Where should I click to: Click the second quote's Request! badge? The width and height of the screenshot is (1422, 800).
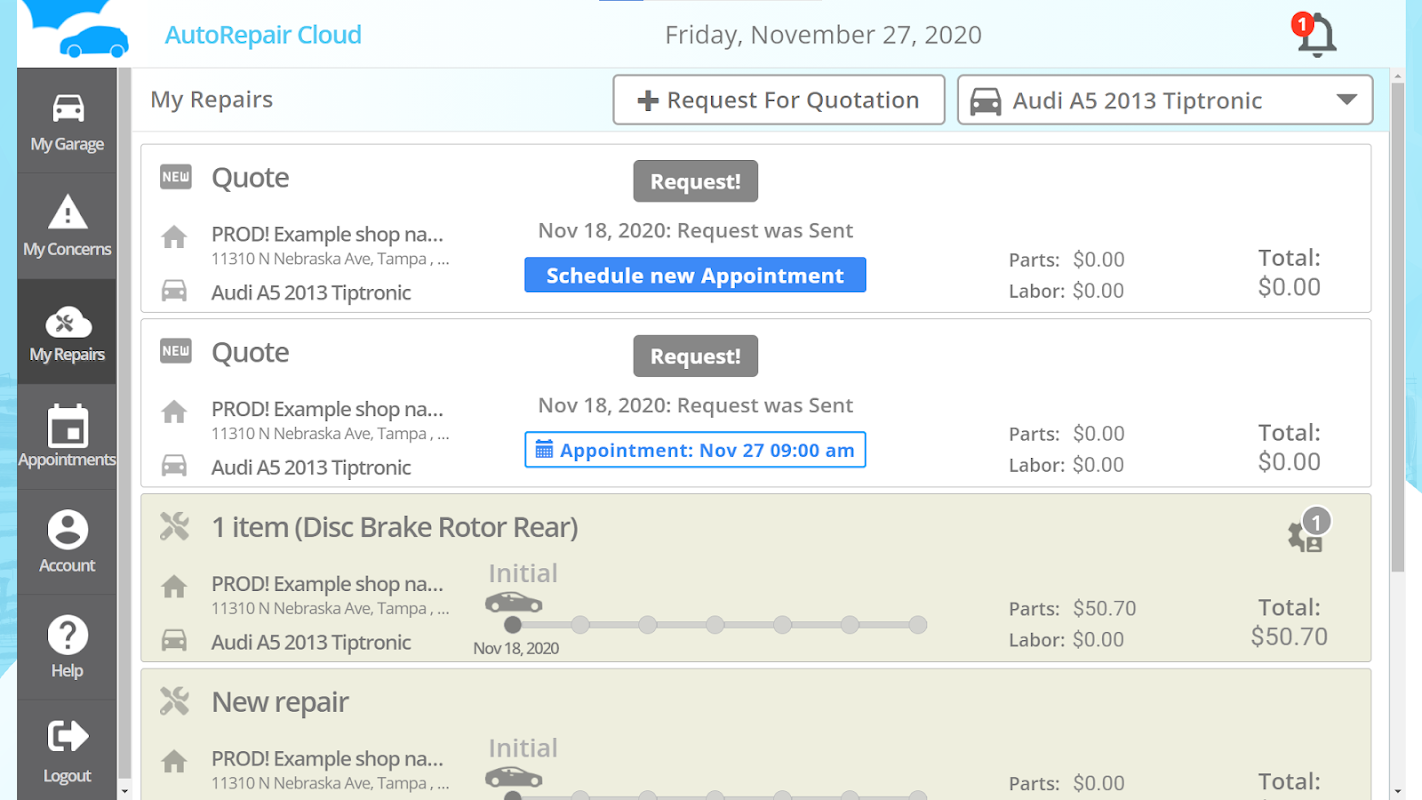click(695, 356)
